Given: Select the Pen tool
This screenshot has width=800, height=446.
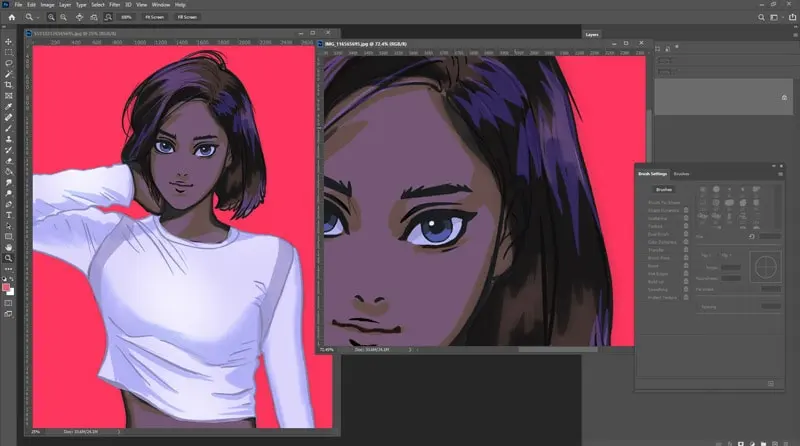Looking at the screenshot, I should [x=8, y=204].
